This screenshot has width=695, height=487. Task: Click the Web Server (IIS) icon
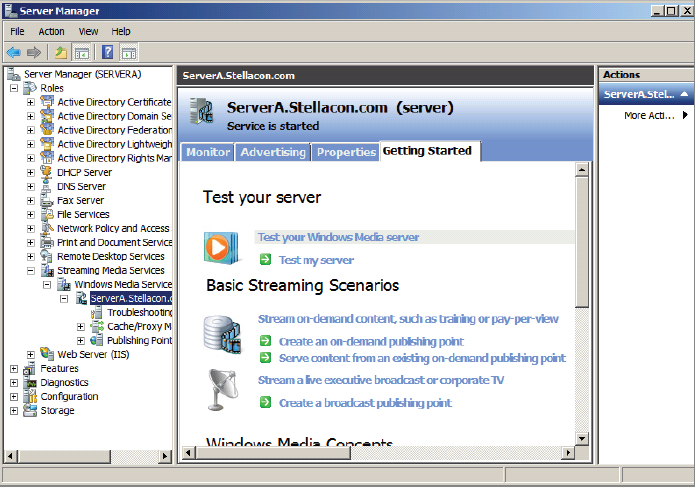[x=47, y=354]
